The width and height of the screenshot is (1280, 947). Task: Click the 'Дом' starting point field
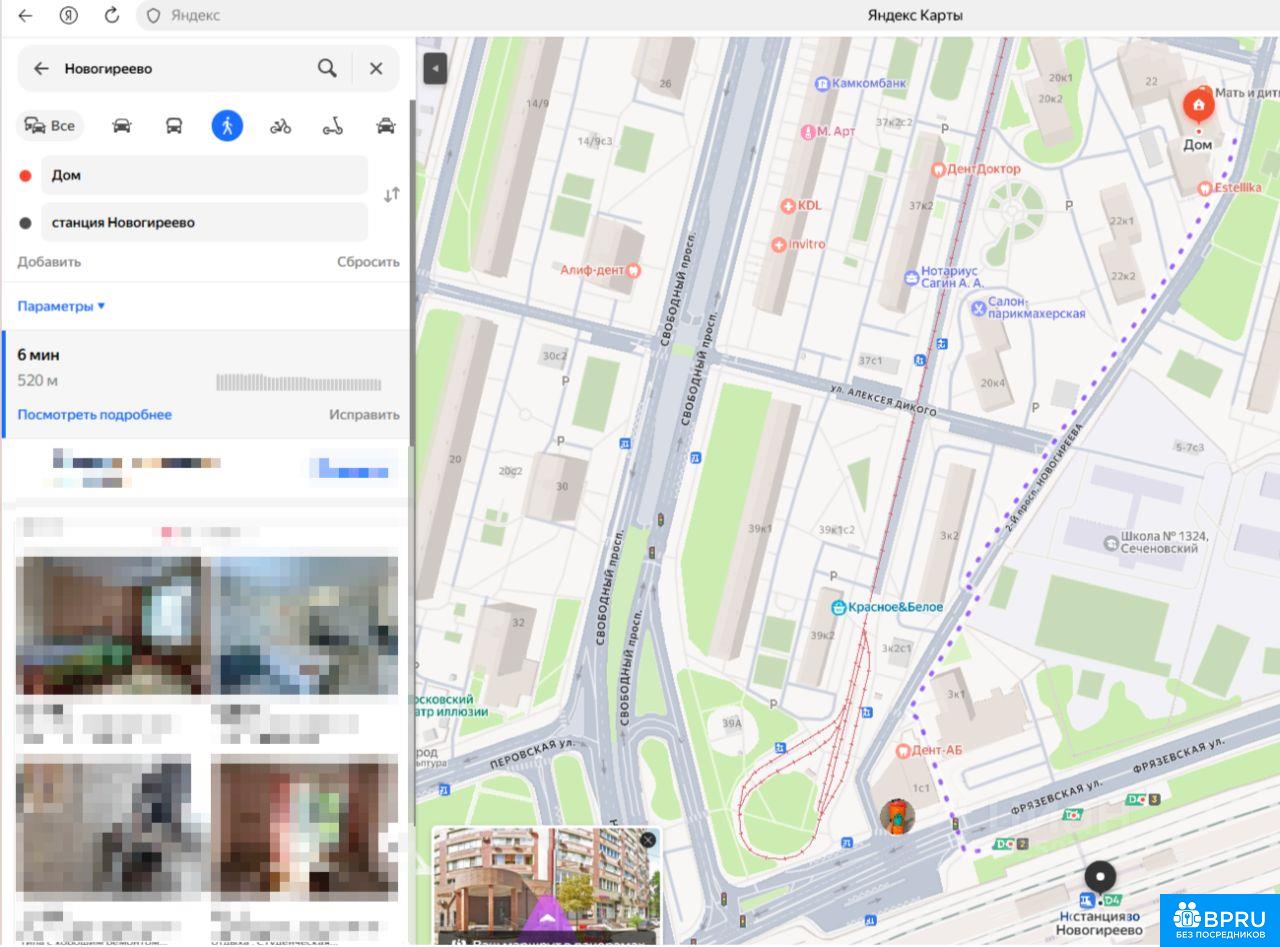(x=204, y=175)
